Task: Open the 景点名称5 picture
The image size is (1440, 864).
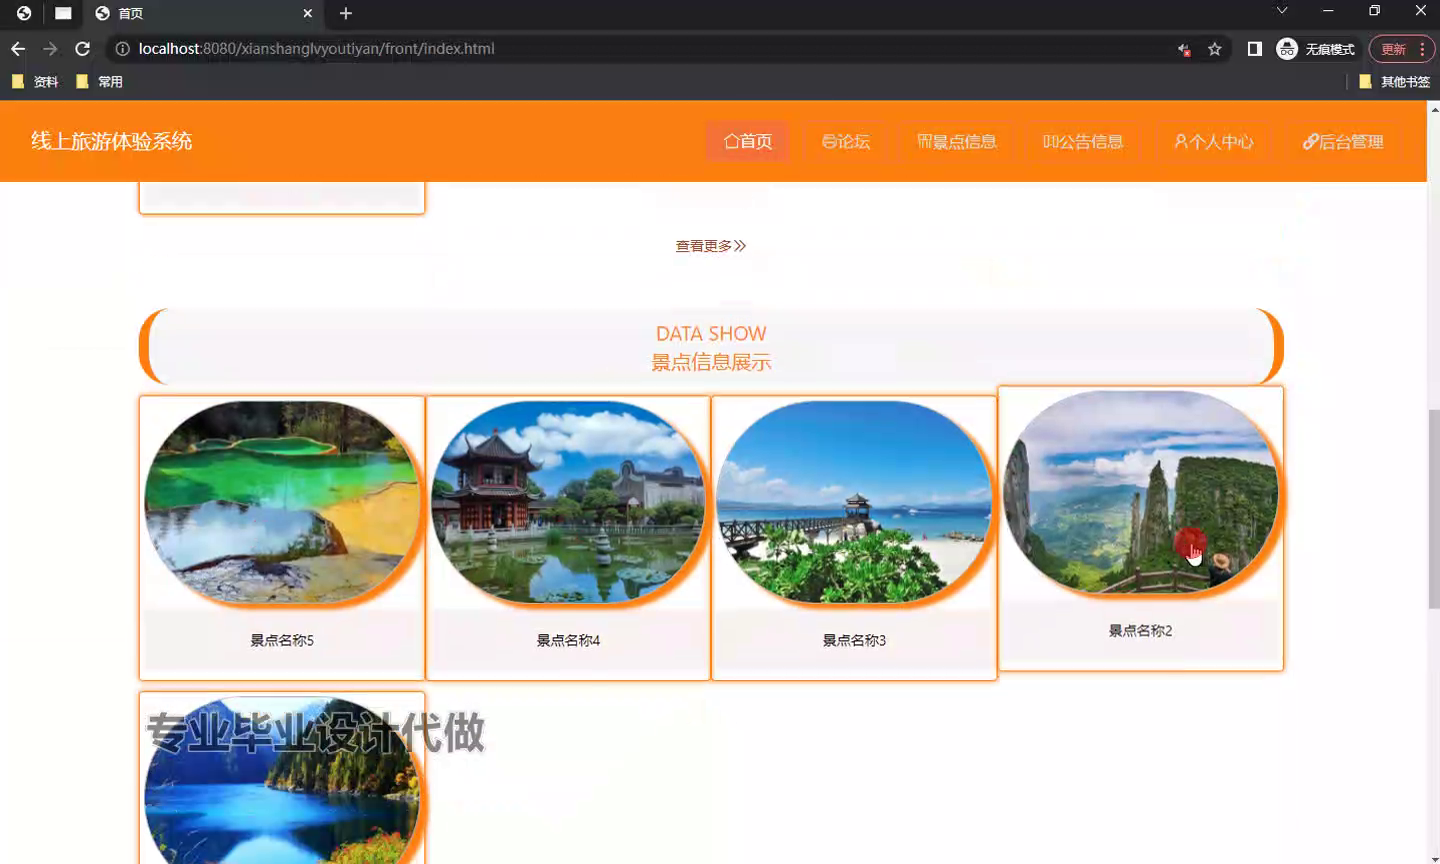Action: (282, 502)
